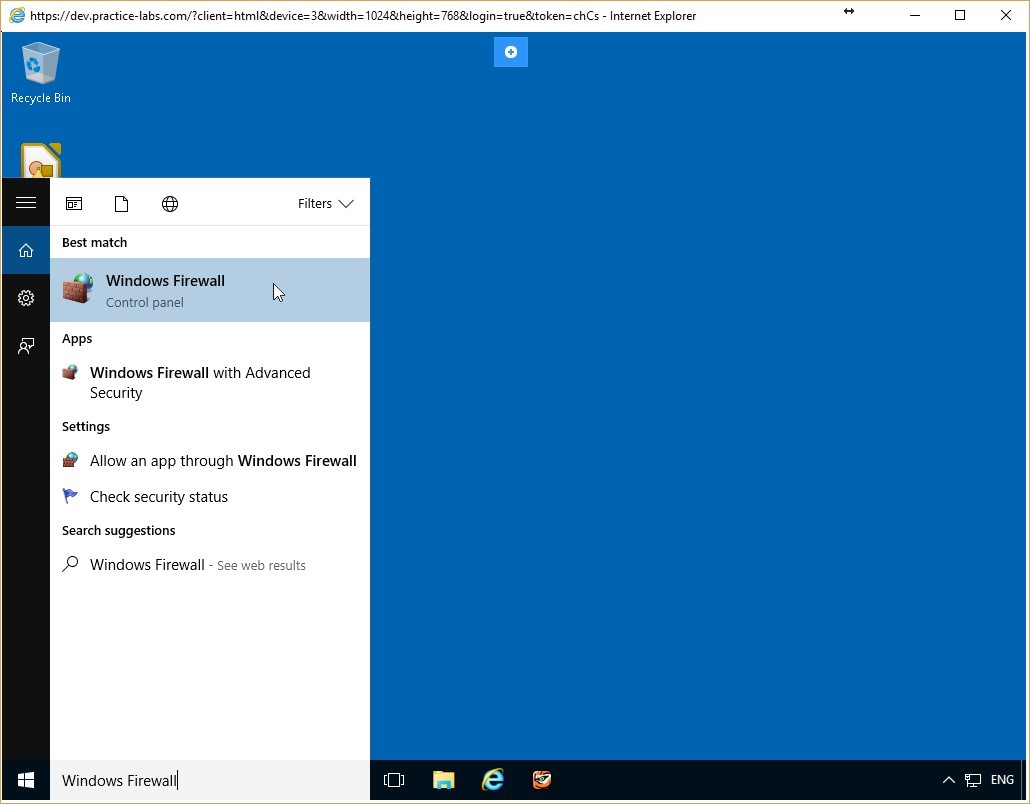The height and width of the screenshot is (804, 1030).
Task: Click the user account icon in search sidebar
Action: coord(26,346)
